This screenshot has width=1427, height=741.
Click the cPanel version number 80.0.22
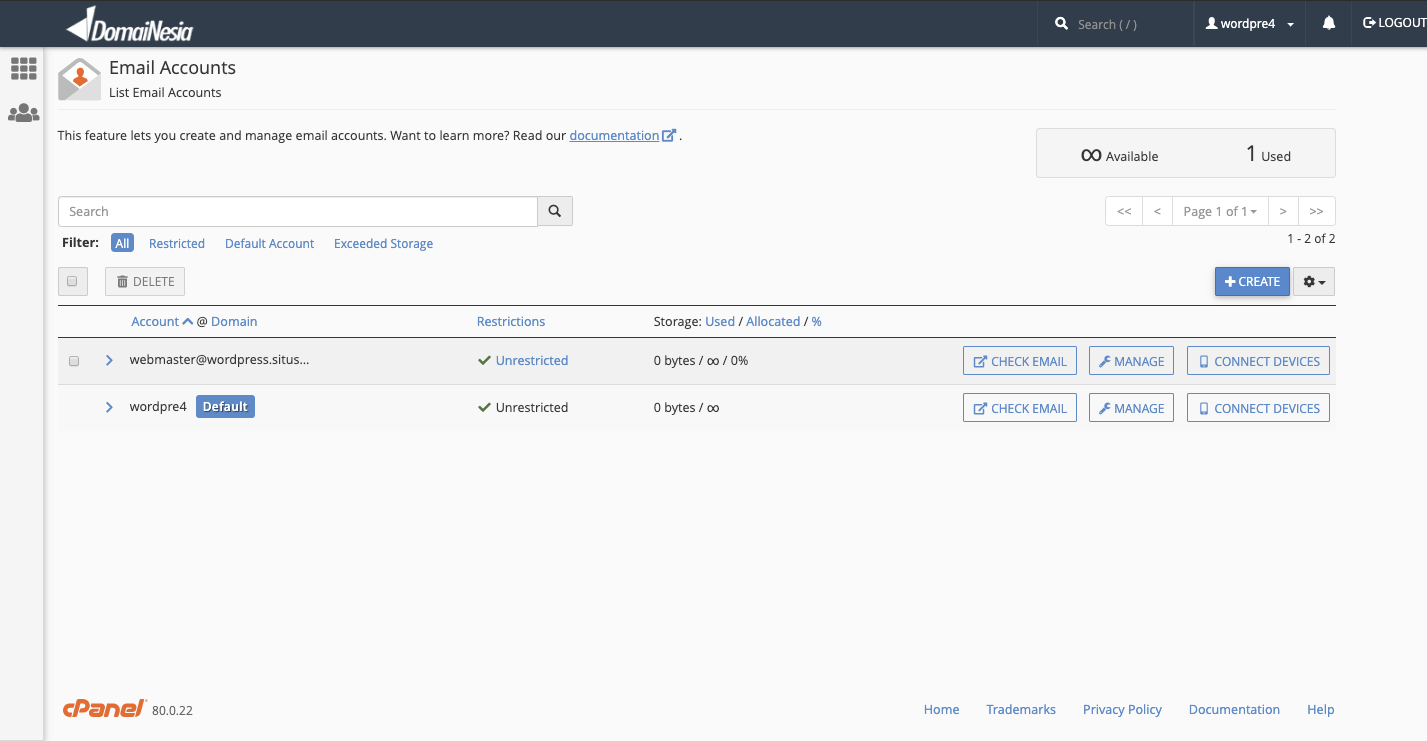click(x=172, y=711)
